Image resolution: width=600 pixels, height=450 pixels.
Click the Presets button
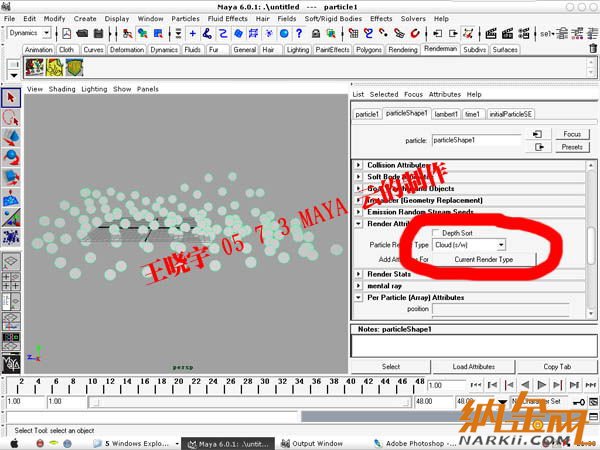tap(572, 147)
